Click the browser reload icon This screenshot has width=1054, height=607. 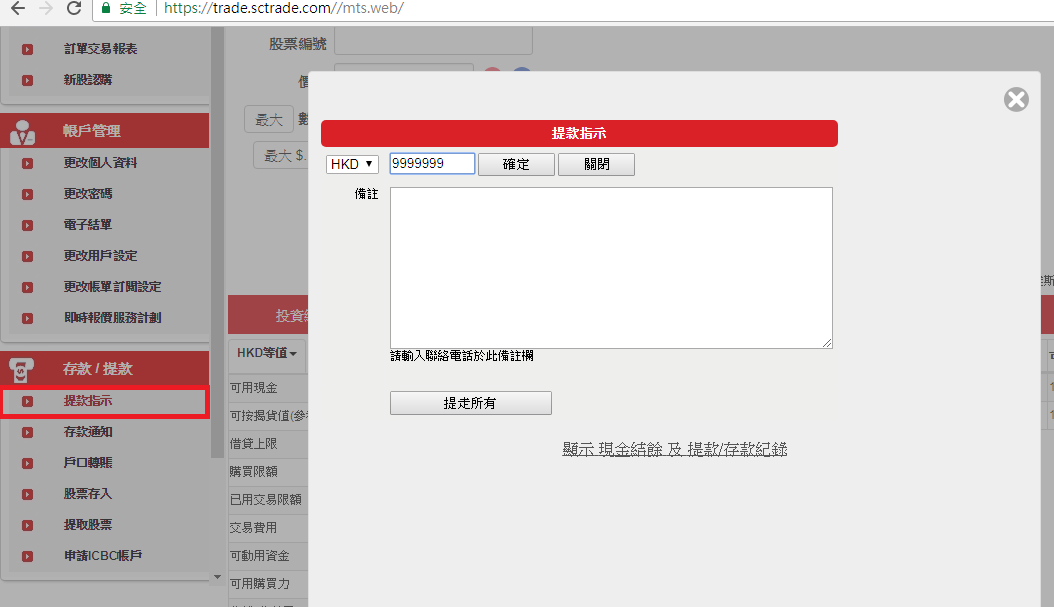click(x=73, y=9)
